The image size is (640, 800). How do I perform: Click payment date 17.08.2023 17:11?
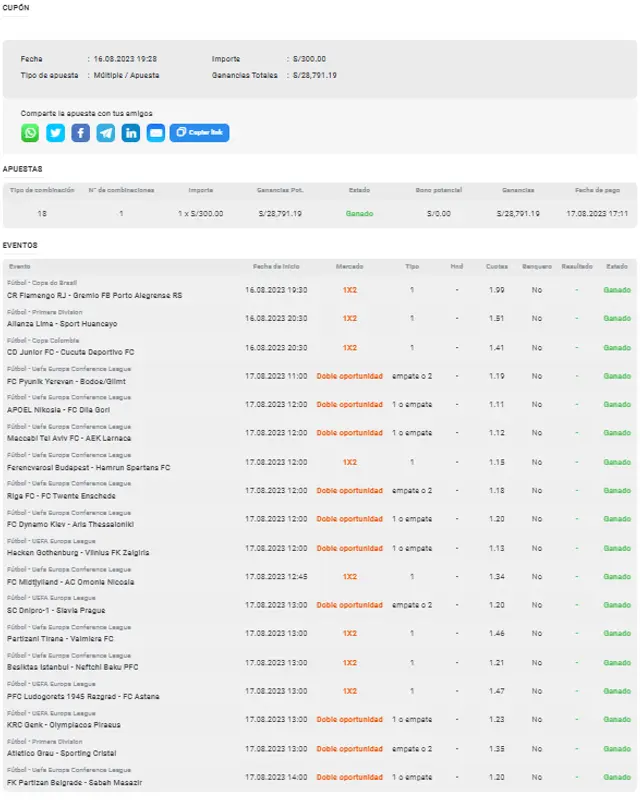coord(597,214)
